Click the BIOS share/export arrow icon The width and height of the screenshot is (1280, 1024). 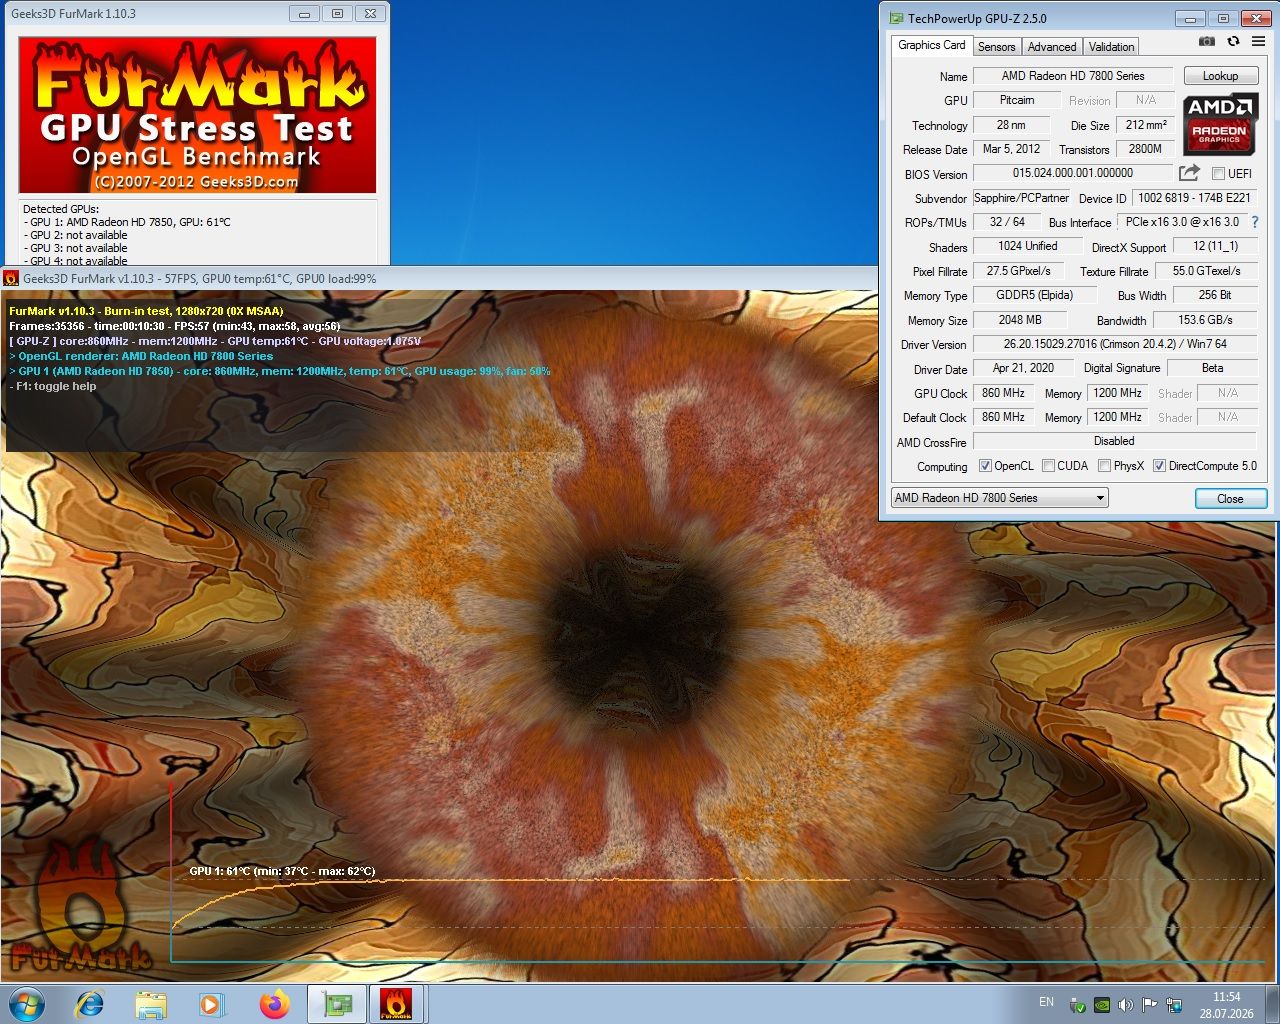tap(1189, 173)
